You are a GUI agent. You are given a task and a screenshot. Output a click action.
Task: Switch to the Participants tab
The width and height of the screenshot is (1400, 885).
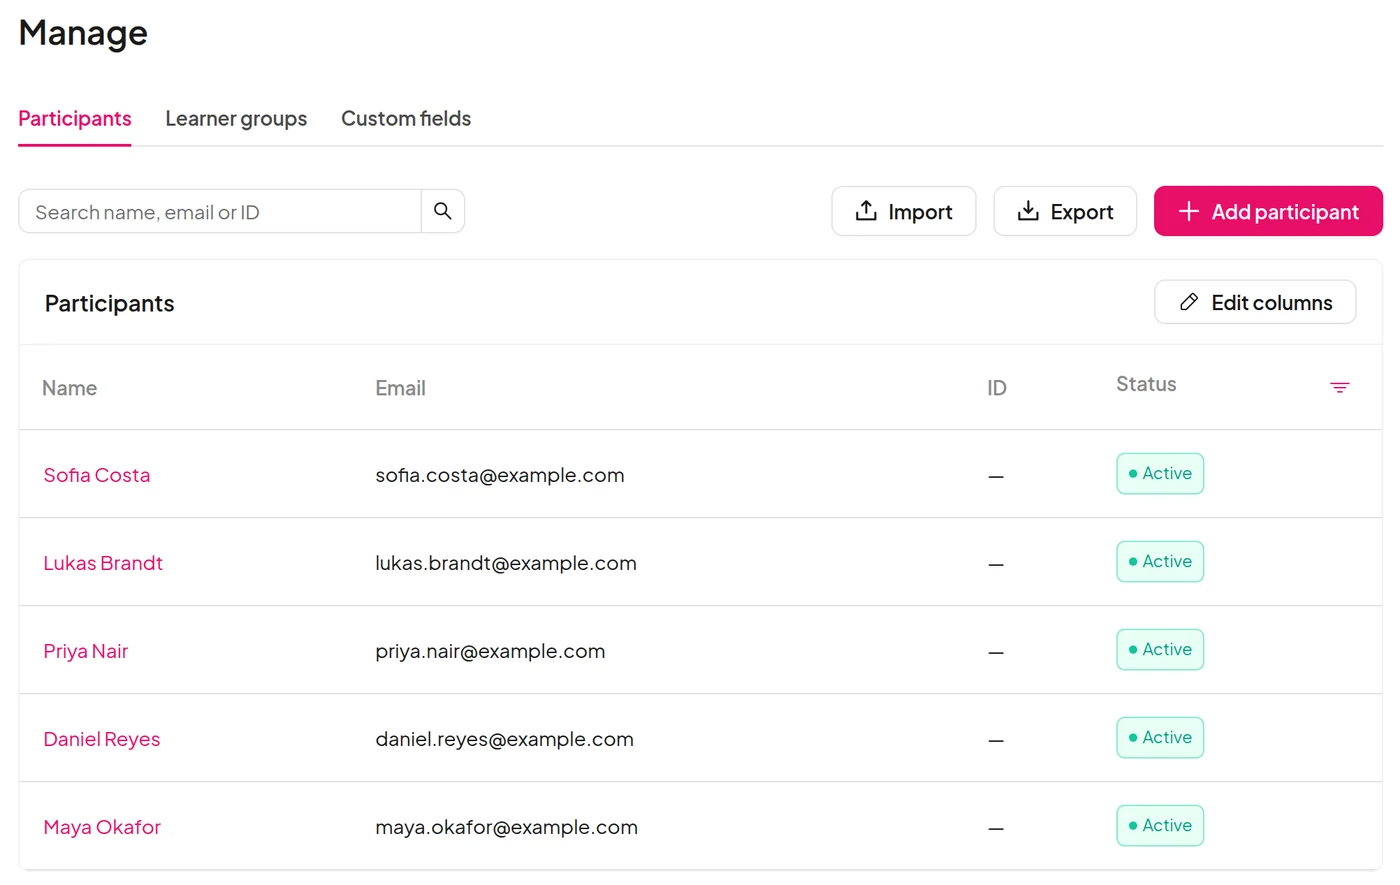75,118
